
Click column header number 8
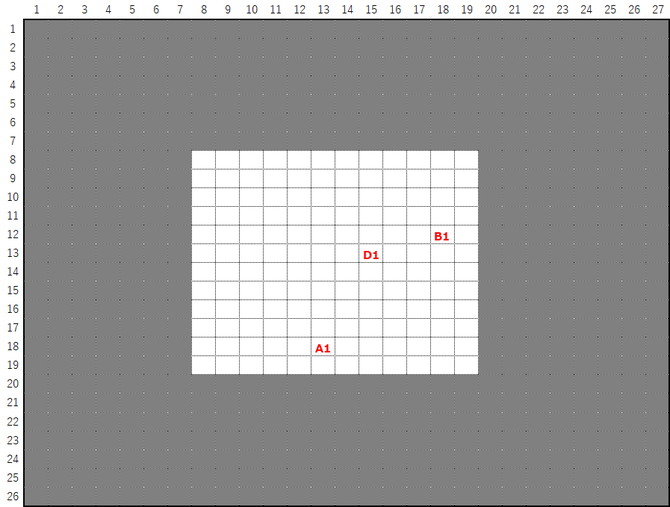point(204,9)
